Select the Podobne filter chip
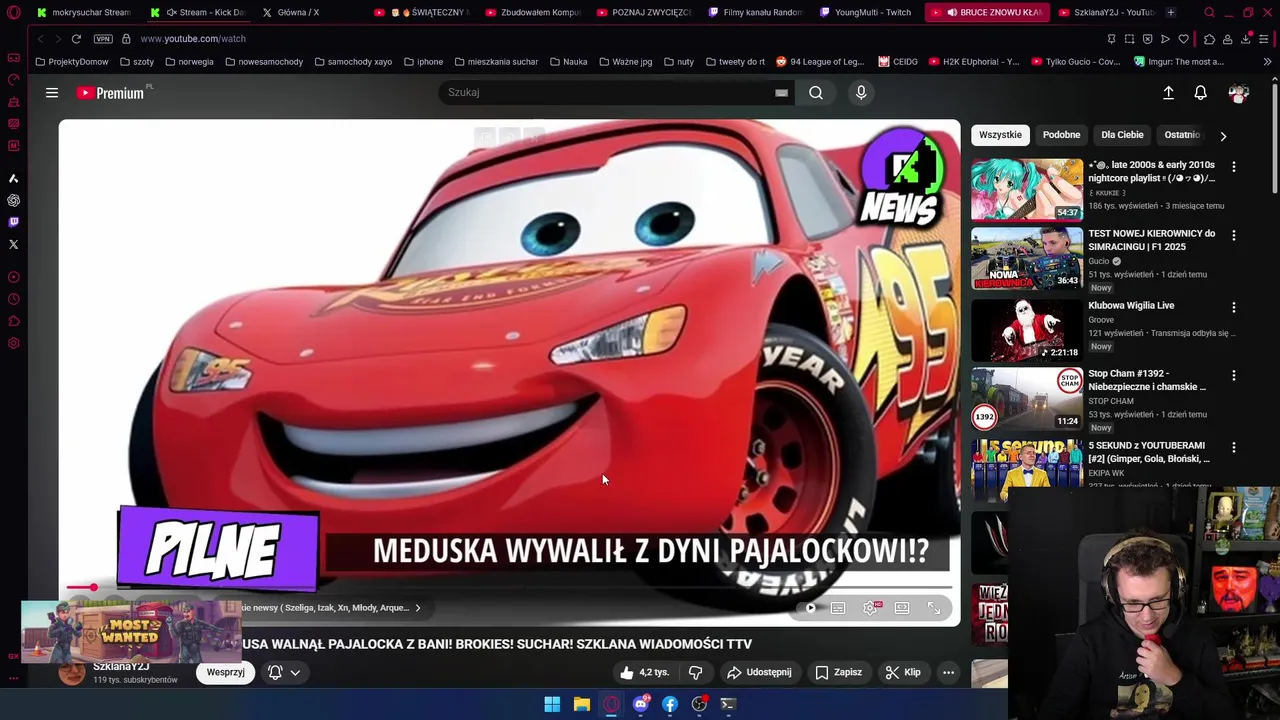The image size is (1280, 720). click(x=1061, y=135)
